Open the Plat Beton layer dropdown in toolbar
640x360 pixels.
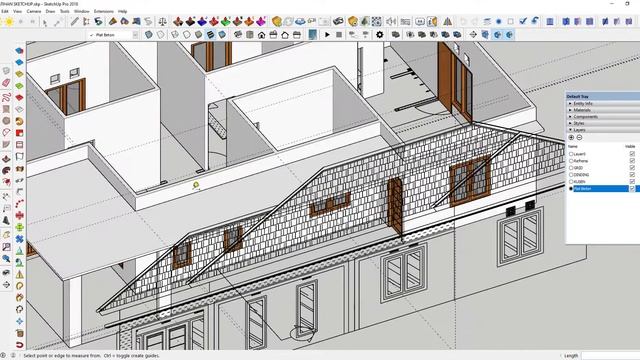(136, 35)
